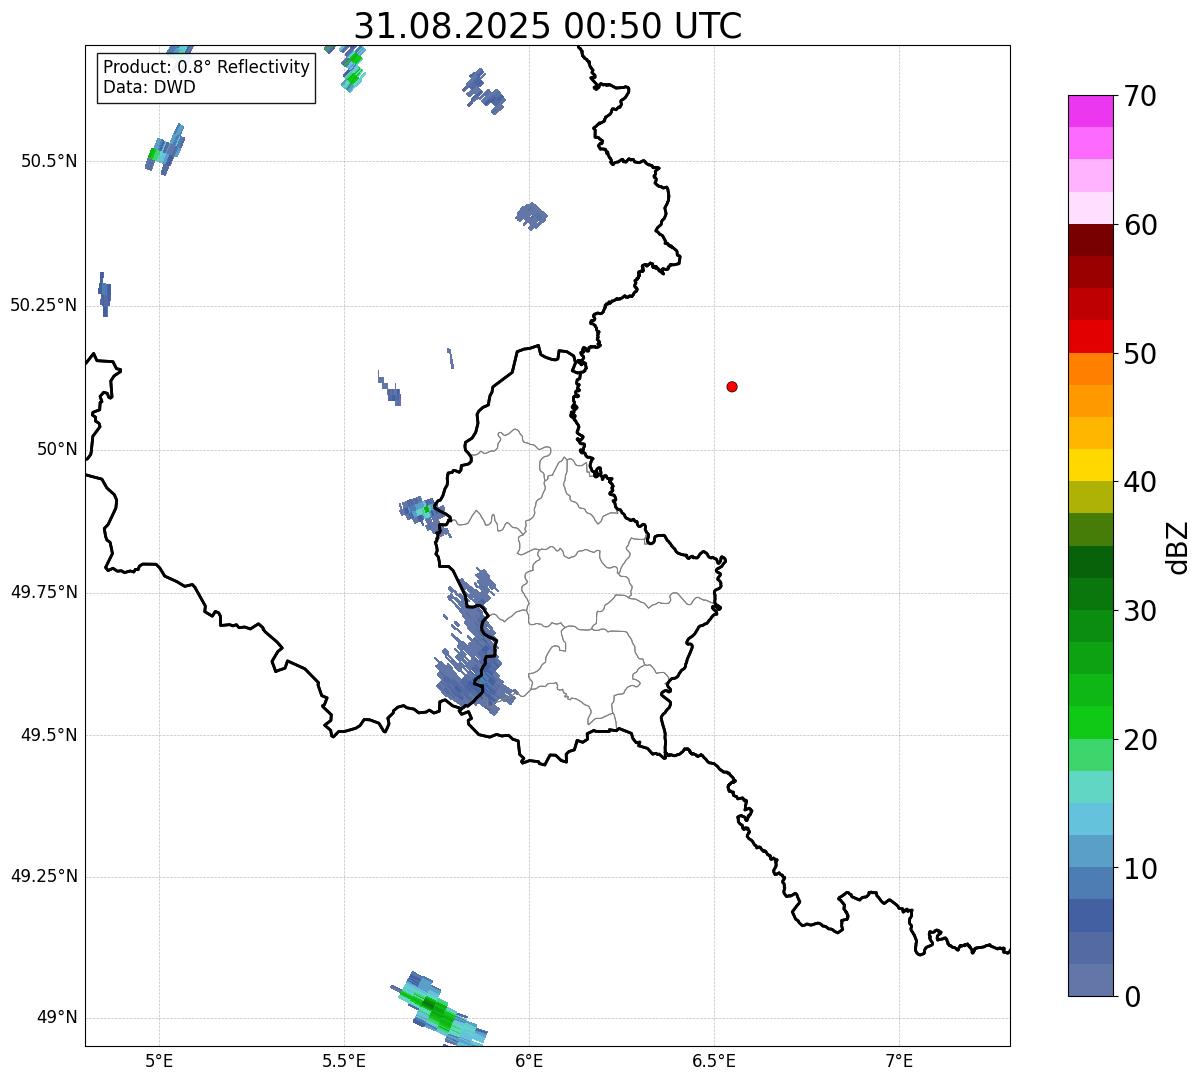Click the 49.5°N latitude label
This screenshot has height=1081, width=1202.
[x=49, y=735]
